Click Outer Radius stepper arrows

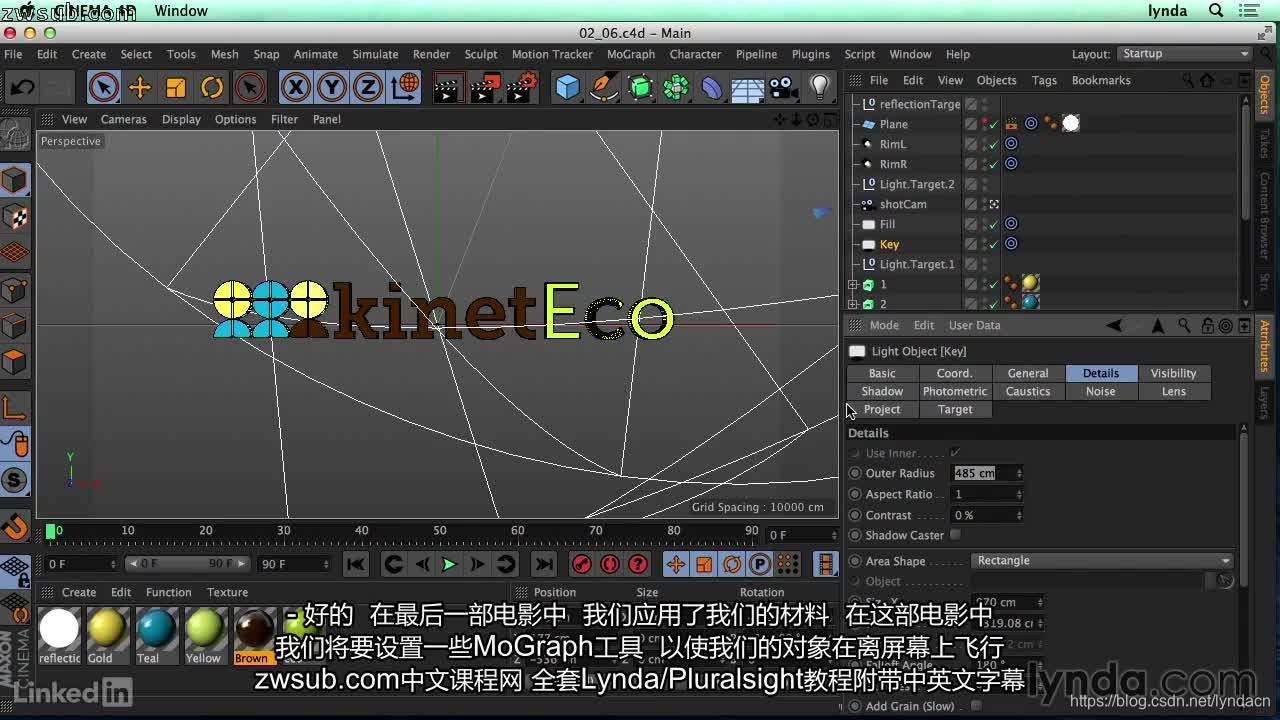click(1019, 473)
